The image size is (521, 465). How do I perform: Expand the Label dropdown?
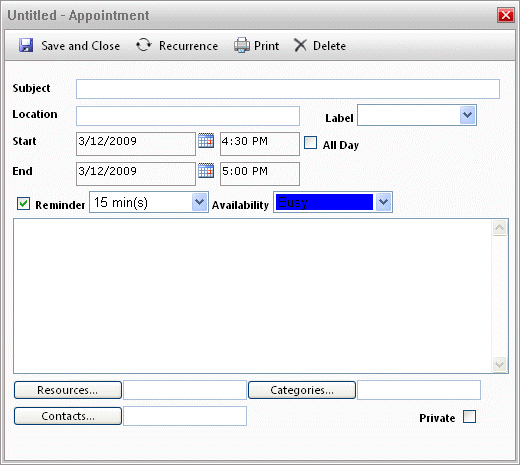tap(467, 115)
